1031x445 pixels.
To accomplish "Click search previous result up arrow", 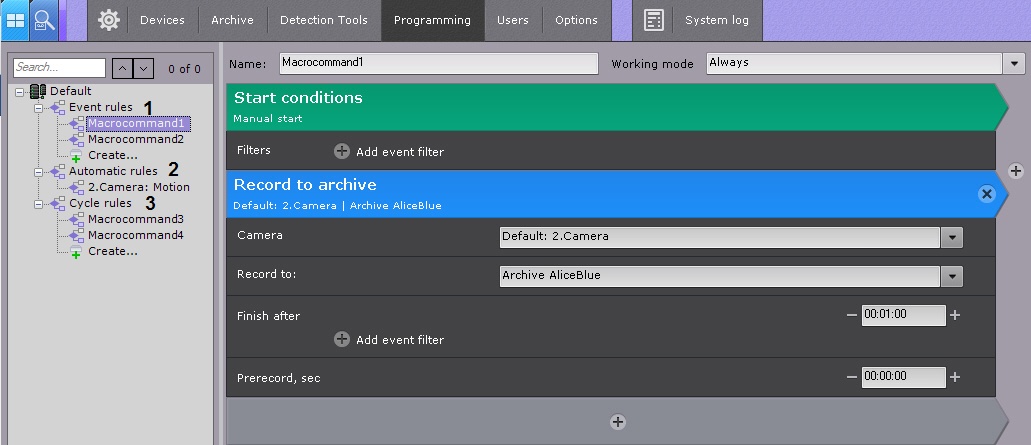I will pos(122,68).
